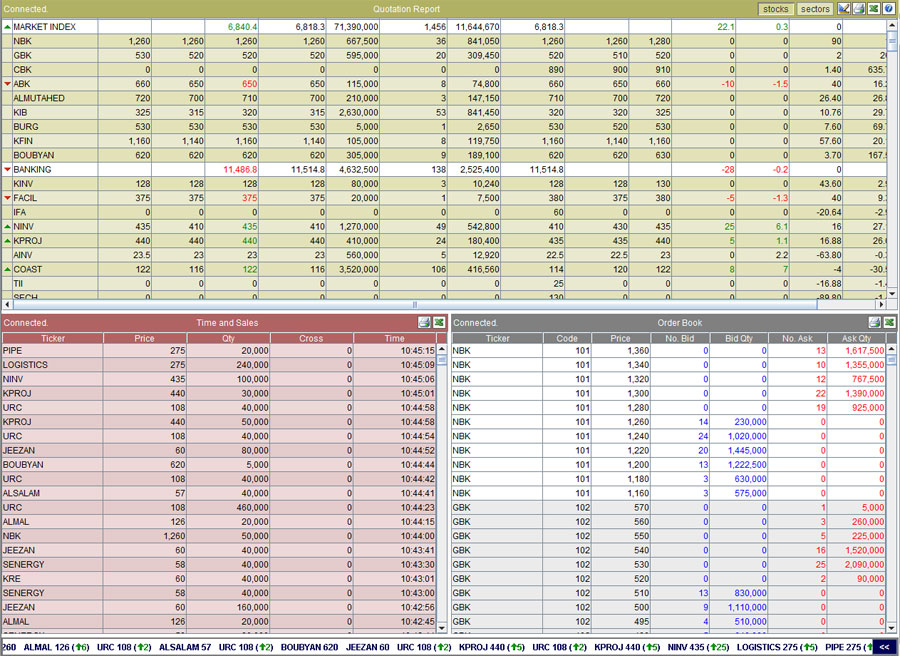900x656 pixels.
Task: Print the Quotation Report via printer icon
Action: point(859,9)
